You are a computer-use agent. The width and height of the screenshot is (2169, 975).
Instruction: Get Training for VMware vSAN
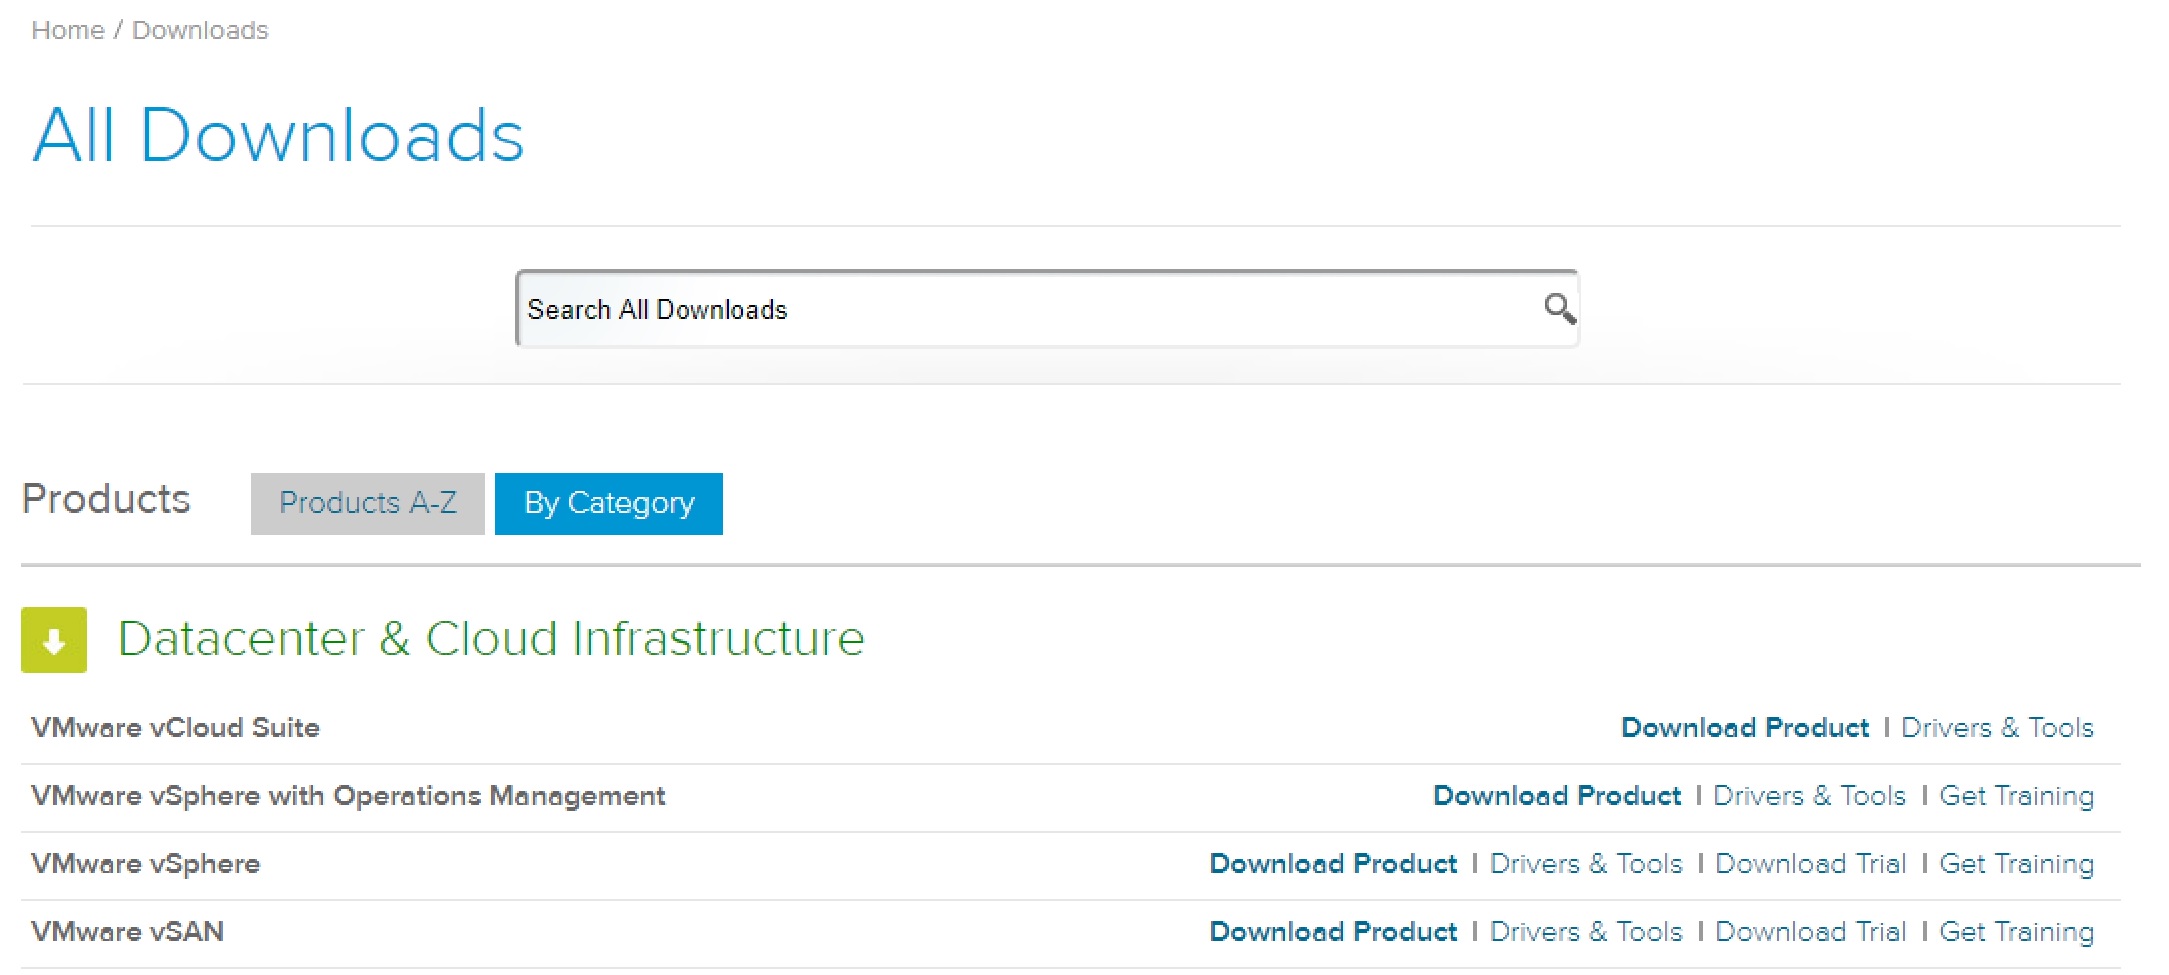(2016, 932)
